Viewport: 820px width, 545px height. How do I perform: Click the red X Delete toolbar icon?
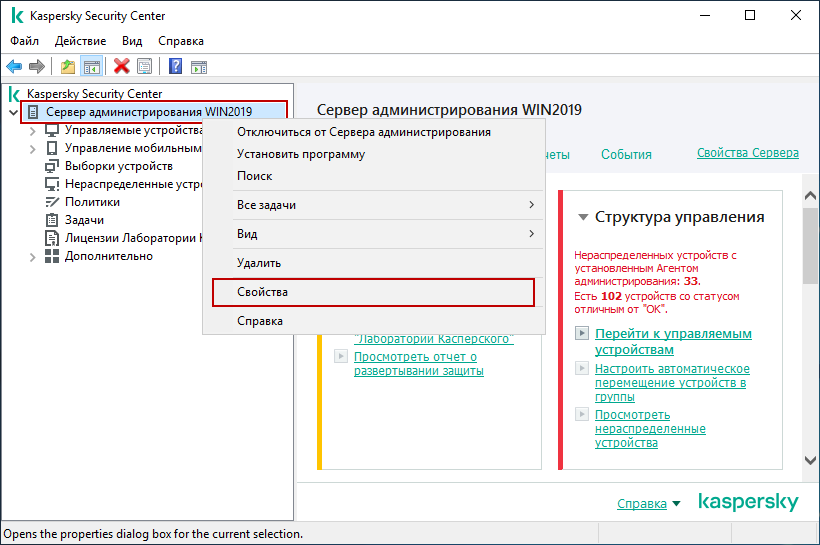[x=122, y=66]
